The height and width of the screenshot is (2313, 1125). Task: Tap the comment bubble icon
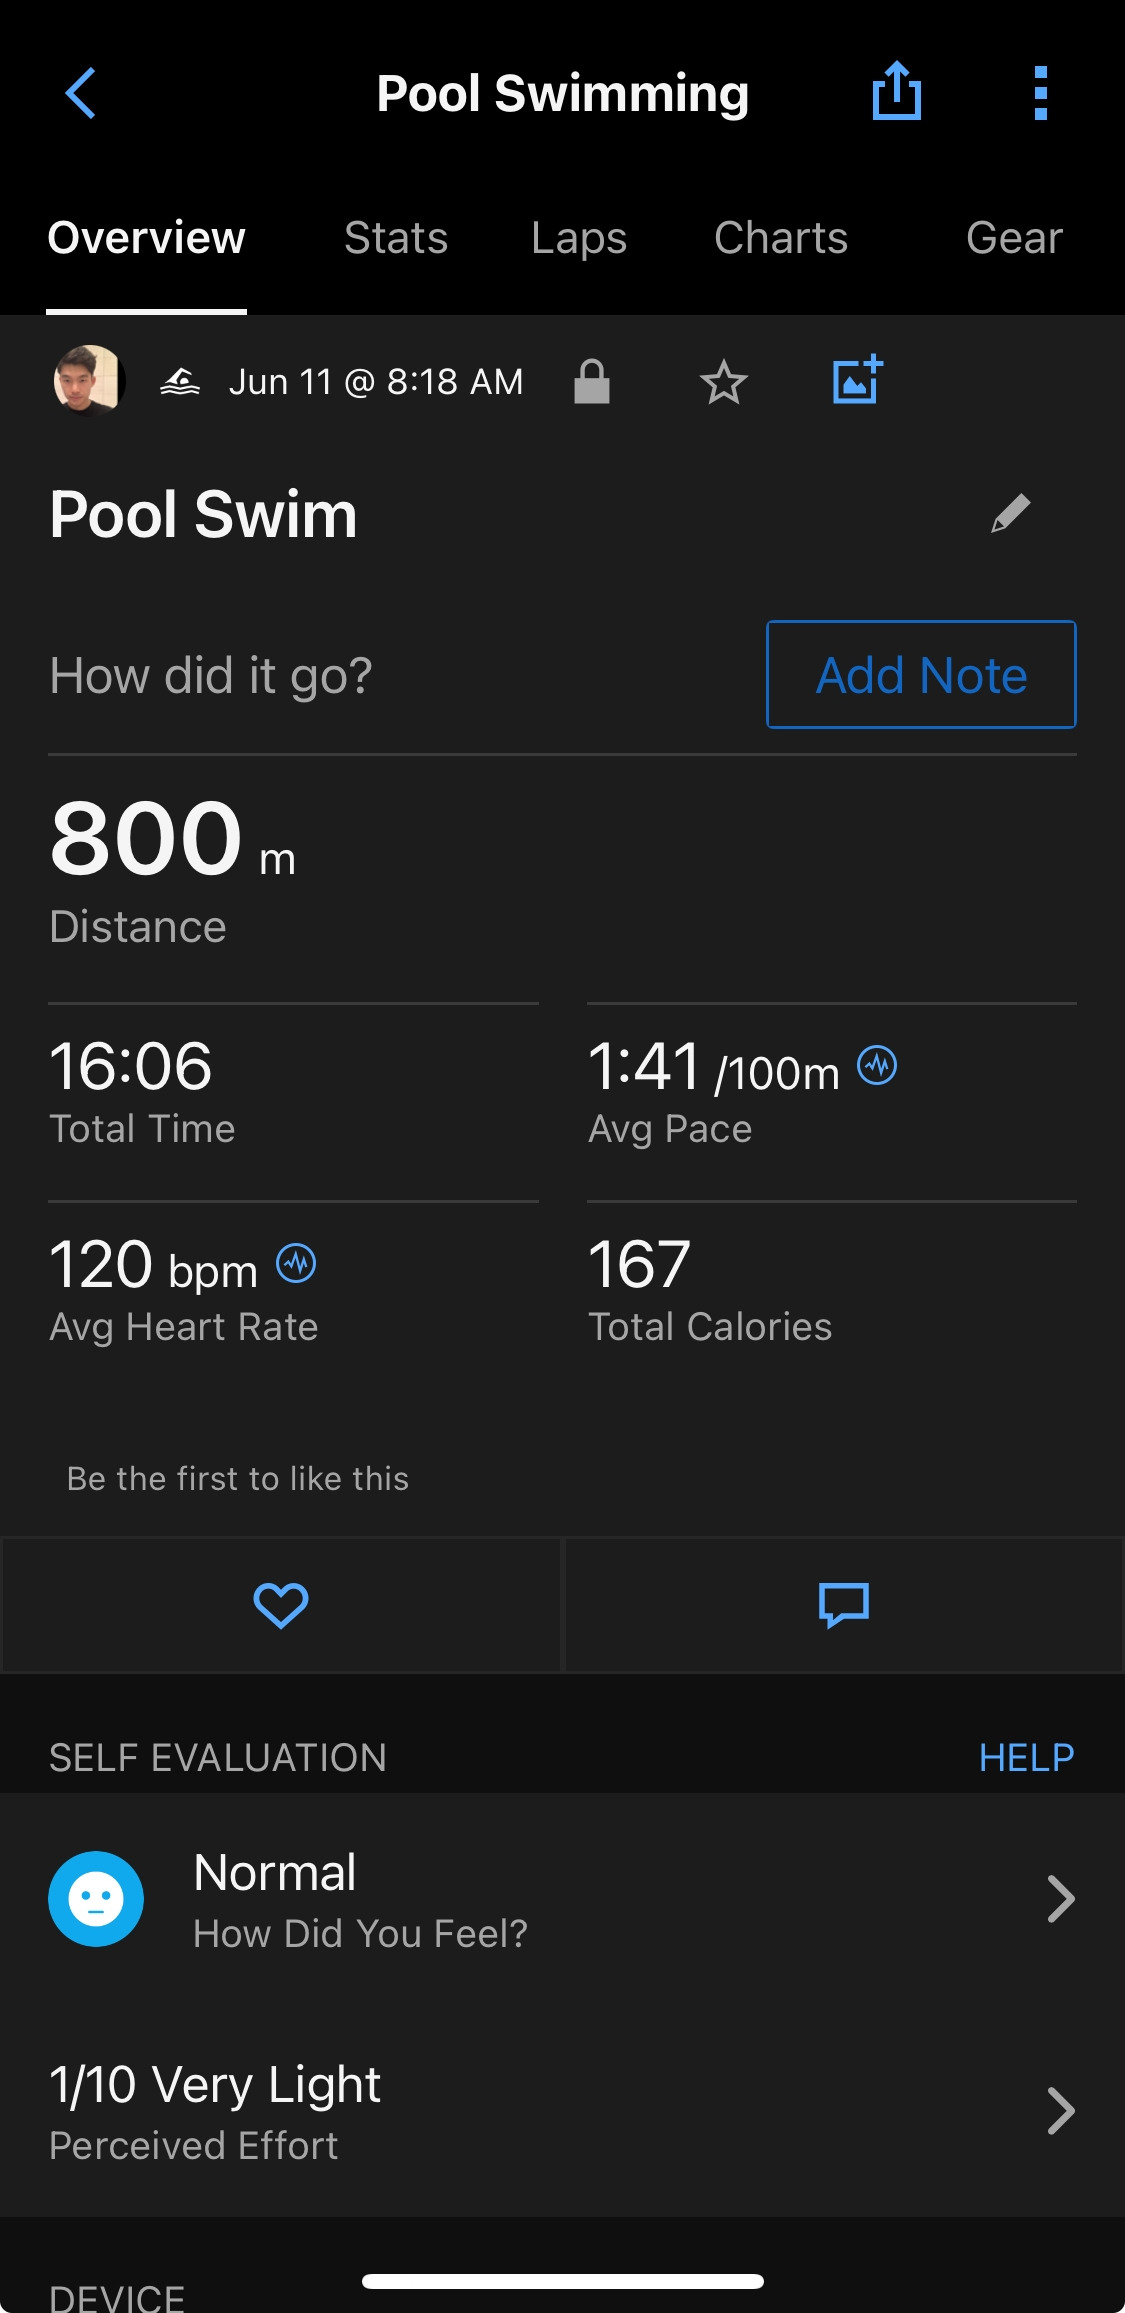point(844,1605)
